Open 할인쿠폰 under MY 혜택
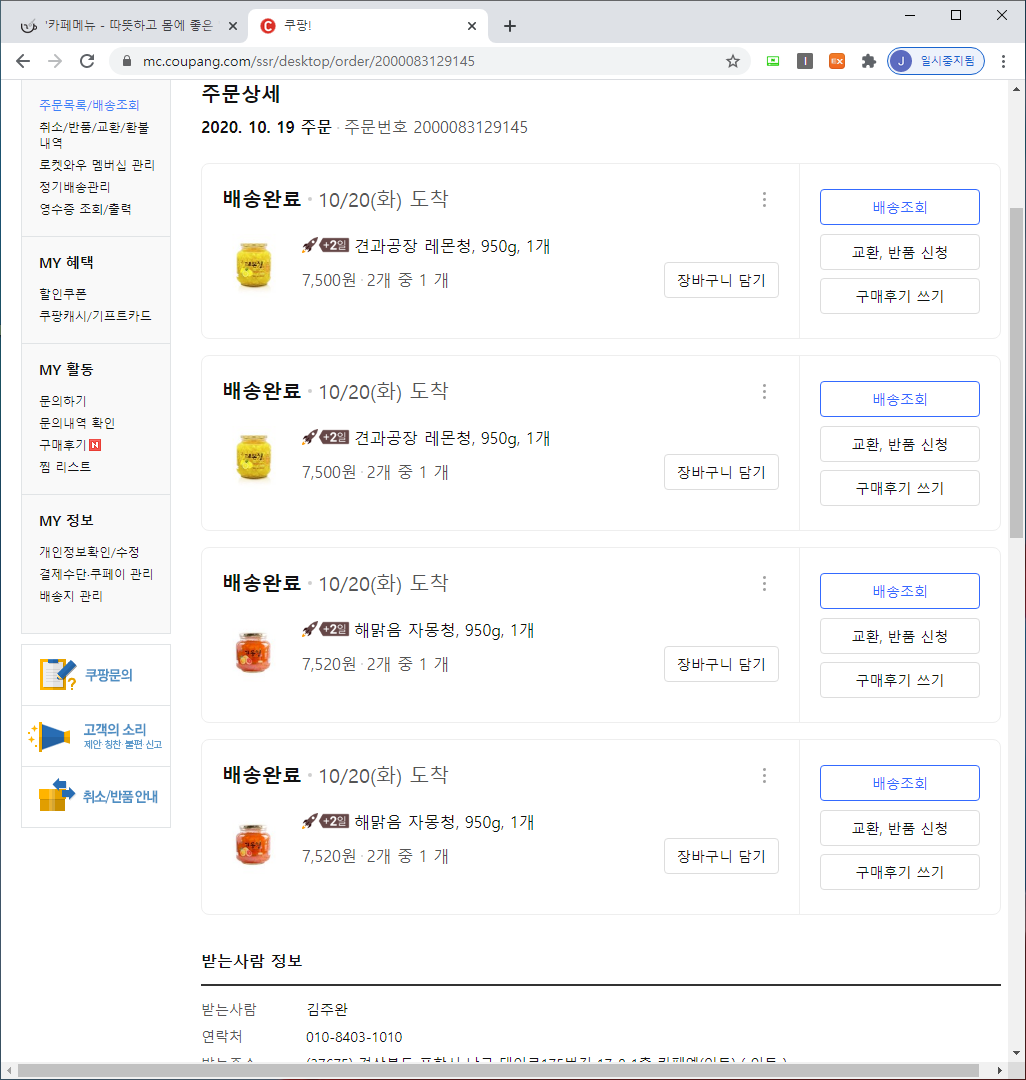 [x=63, y=294]
